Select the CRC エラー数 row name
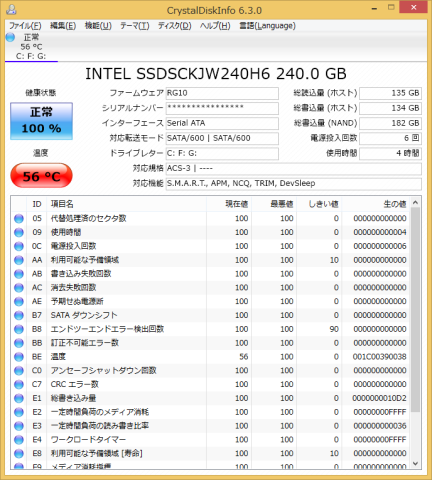The height and width of the screenshot is (480, 432). tap(75, 384)
